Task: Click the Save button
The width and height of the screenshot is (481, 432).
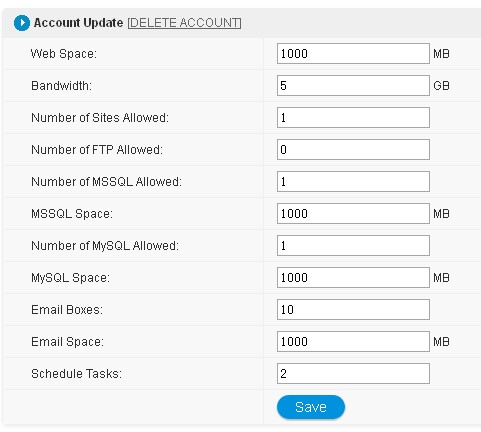Action: (x=311, y=407)
